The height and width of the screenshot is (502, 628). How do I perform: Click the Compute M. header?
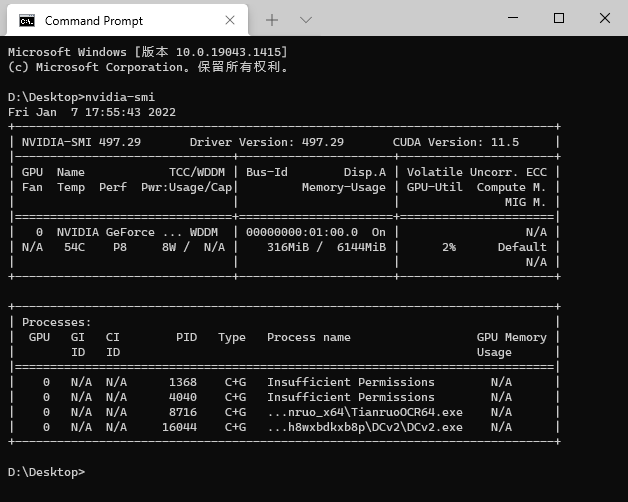(511, 187)
